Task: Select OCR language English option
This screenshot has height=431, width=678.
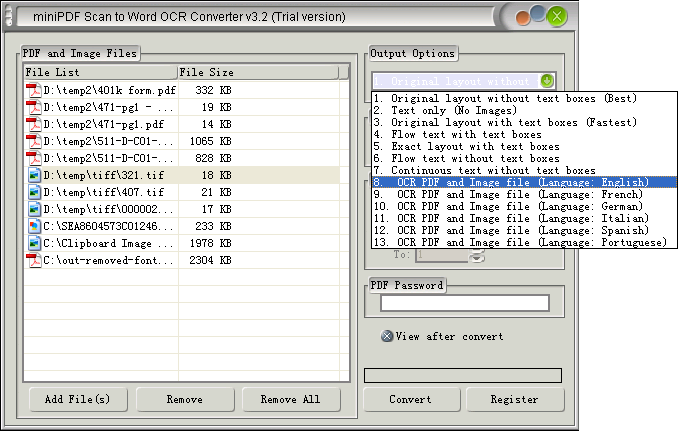Action: (524, 182)
